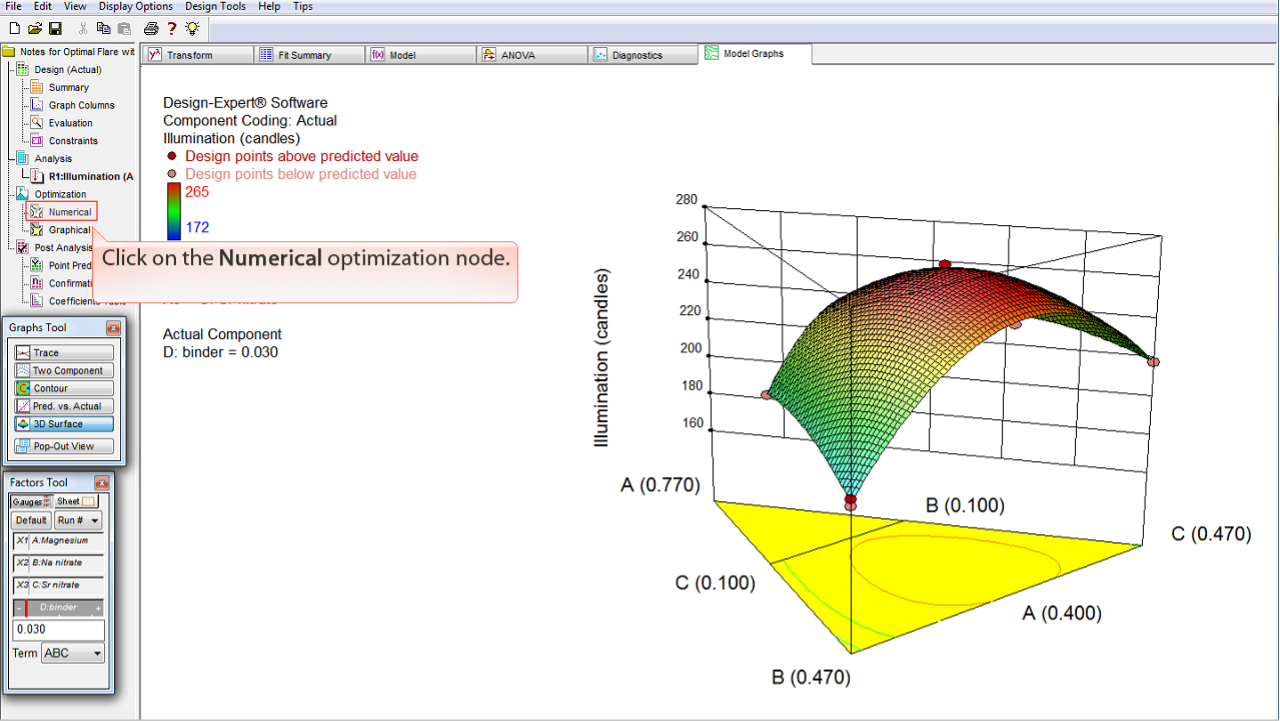Select the root folder icon of the notes tree
This screenshot has height=721, width=1280.
click(x=9, y=52)
